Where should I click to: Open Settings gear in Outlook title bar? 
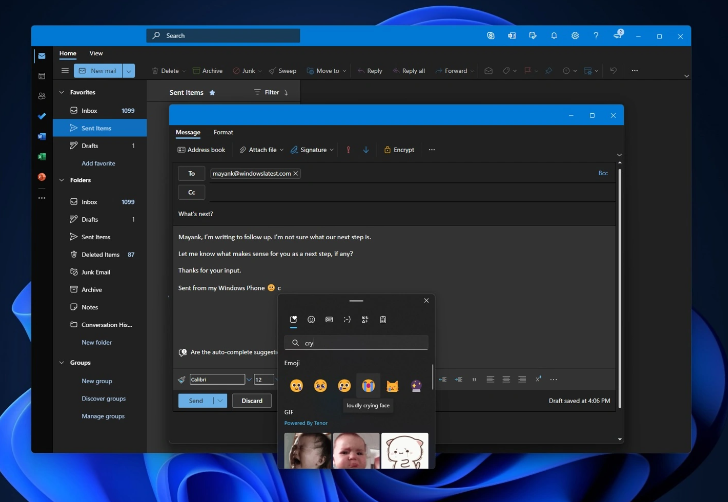tap(575, 35)
